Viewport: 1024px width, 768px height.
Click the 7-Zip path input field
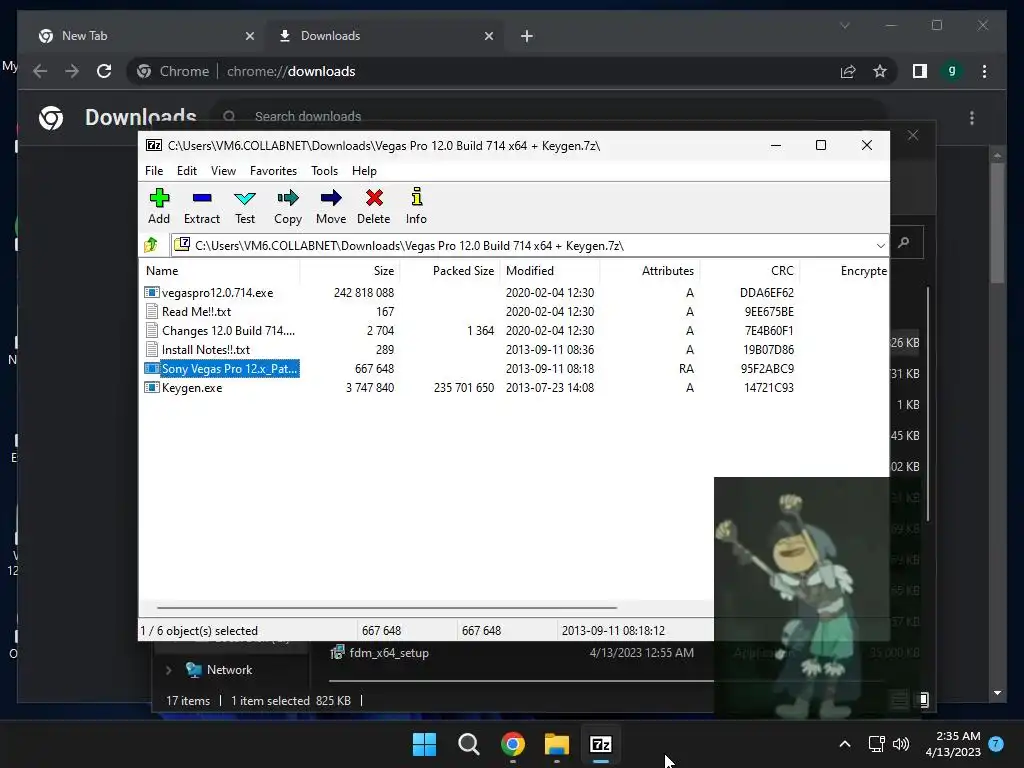[x=529, y=246]
